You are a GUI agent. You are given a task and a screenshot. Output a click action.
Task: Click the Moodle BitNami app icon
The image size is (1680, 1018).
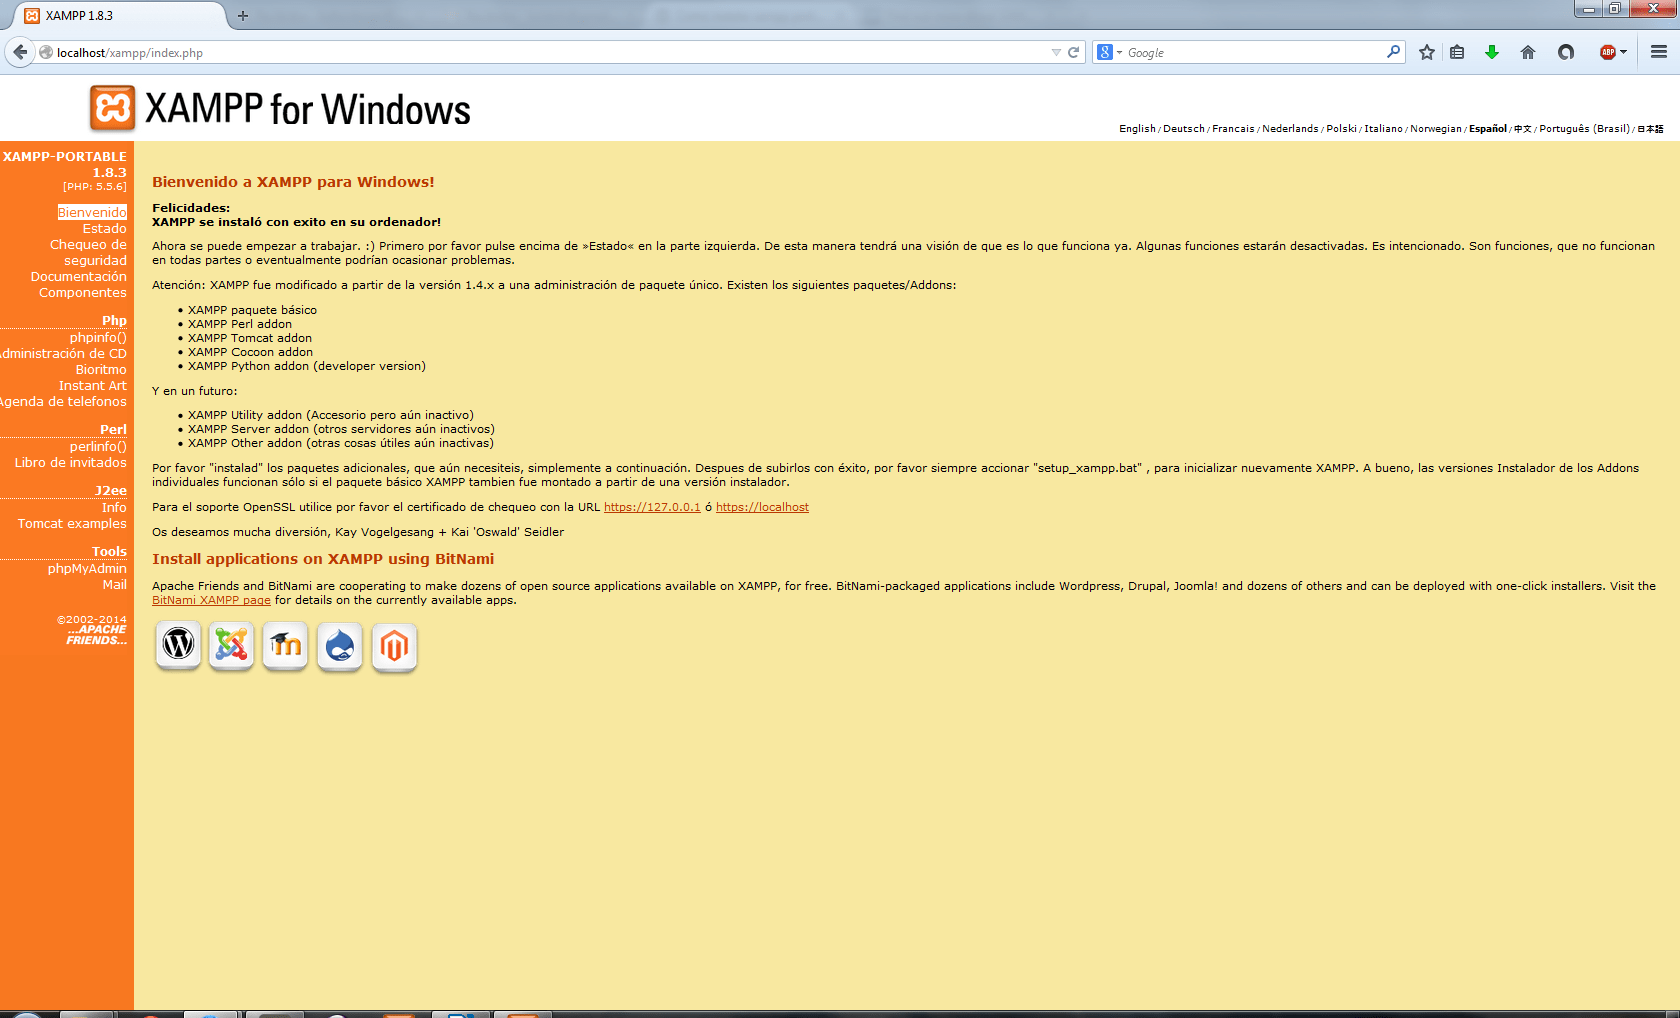[x=285, y=645]
